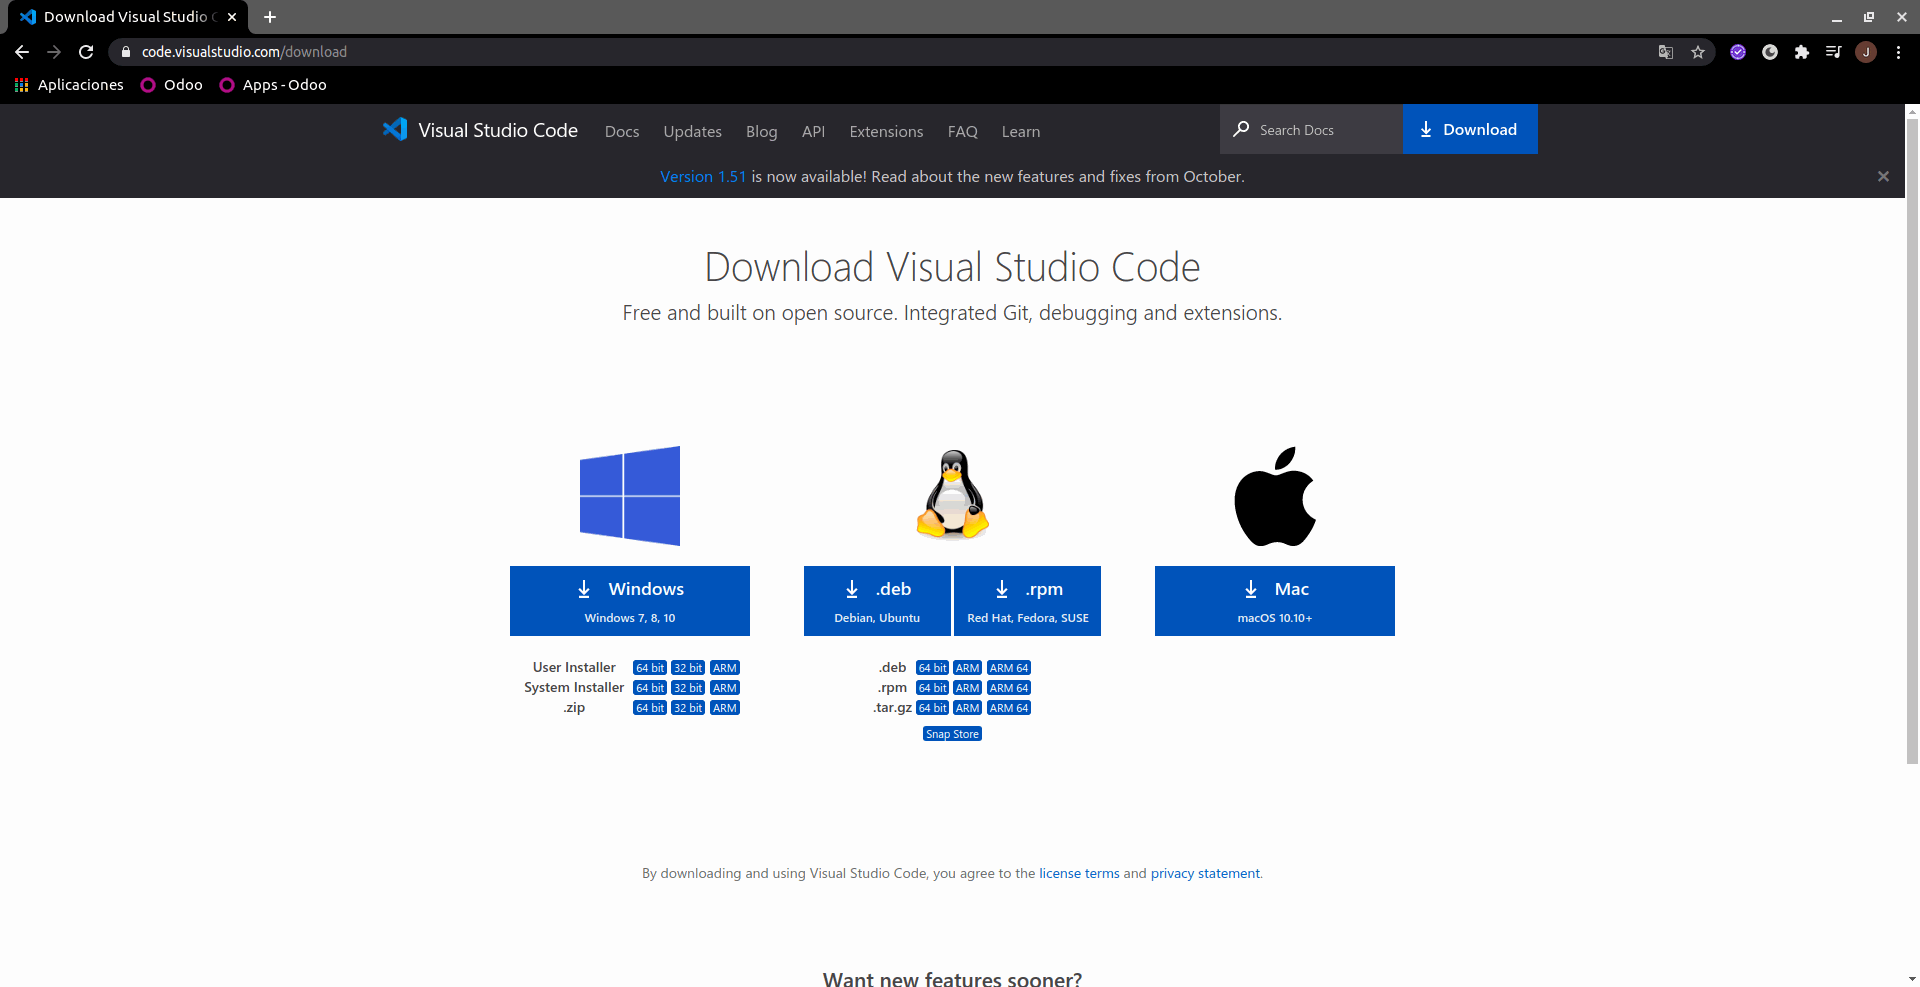Screen dimensions: 1920x987
Task: Click the Visual Studio Code logo icon
Action: click(x=395, y=130)
